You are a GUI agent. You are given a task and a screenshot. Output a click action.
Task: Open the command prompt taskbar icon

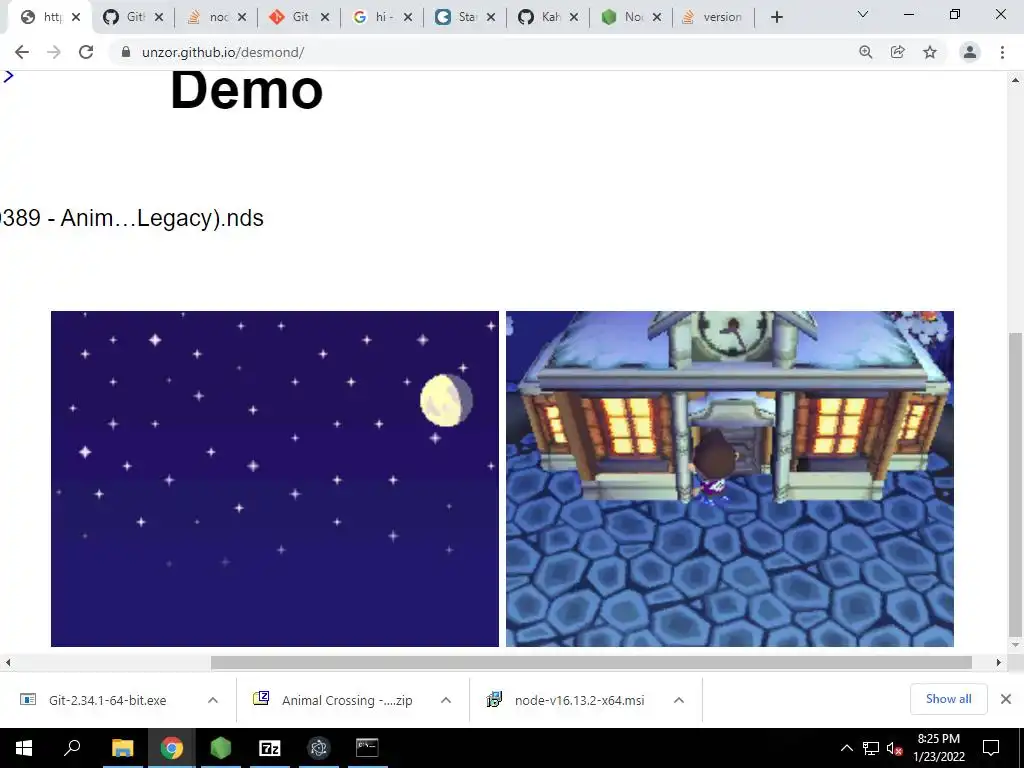pos(367,748)
